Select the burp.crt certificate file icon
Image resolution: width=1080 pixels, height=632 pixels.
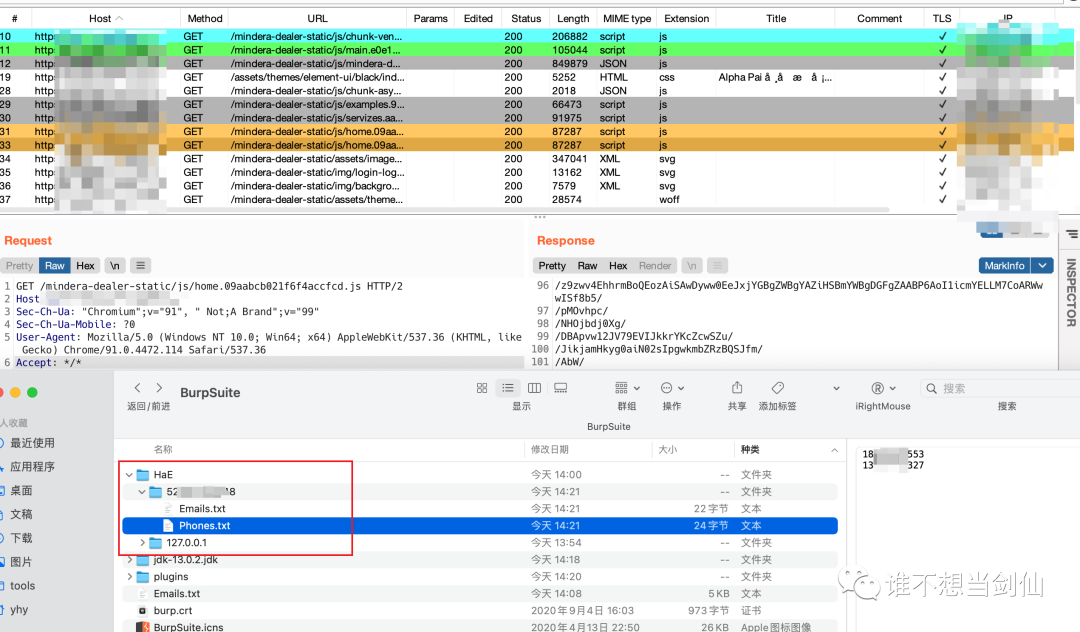point(143,611)
